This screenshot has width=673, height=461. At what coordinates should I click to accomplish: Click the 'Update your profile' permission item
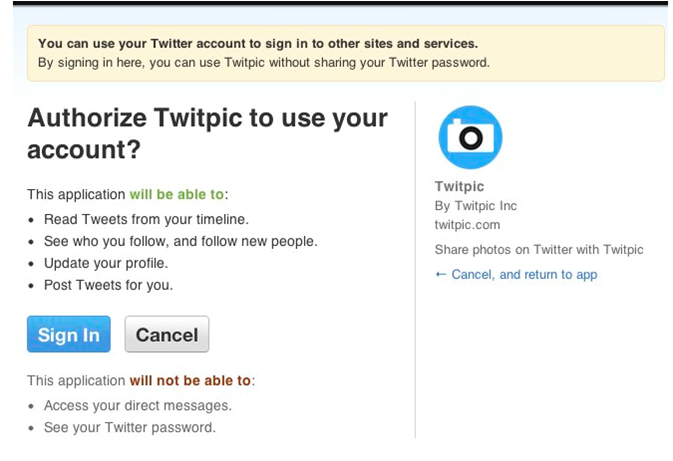tap(106, 264)
